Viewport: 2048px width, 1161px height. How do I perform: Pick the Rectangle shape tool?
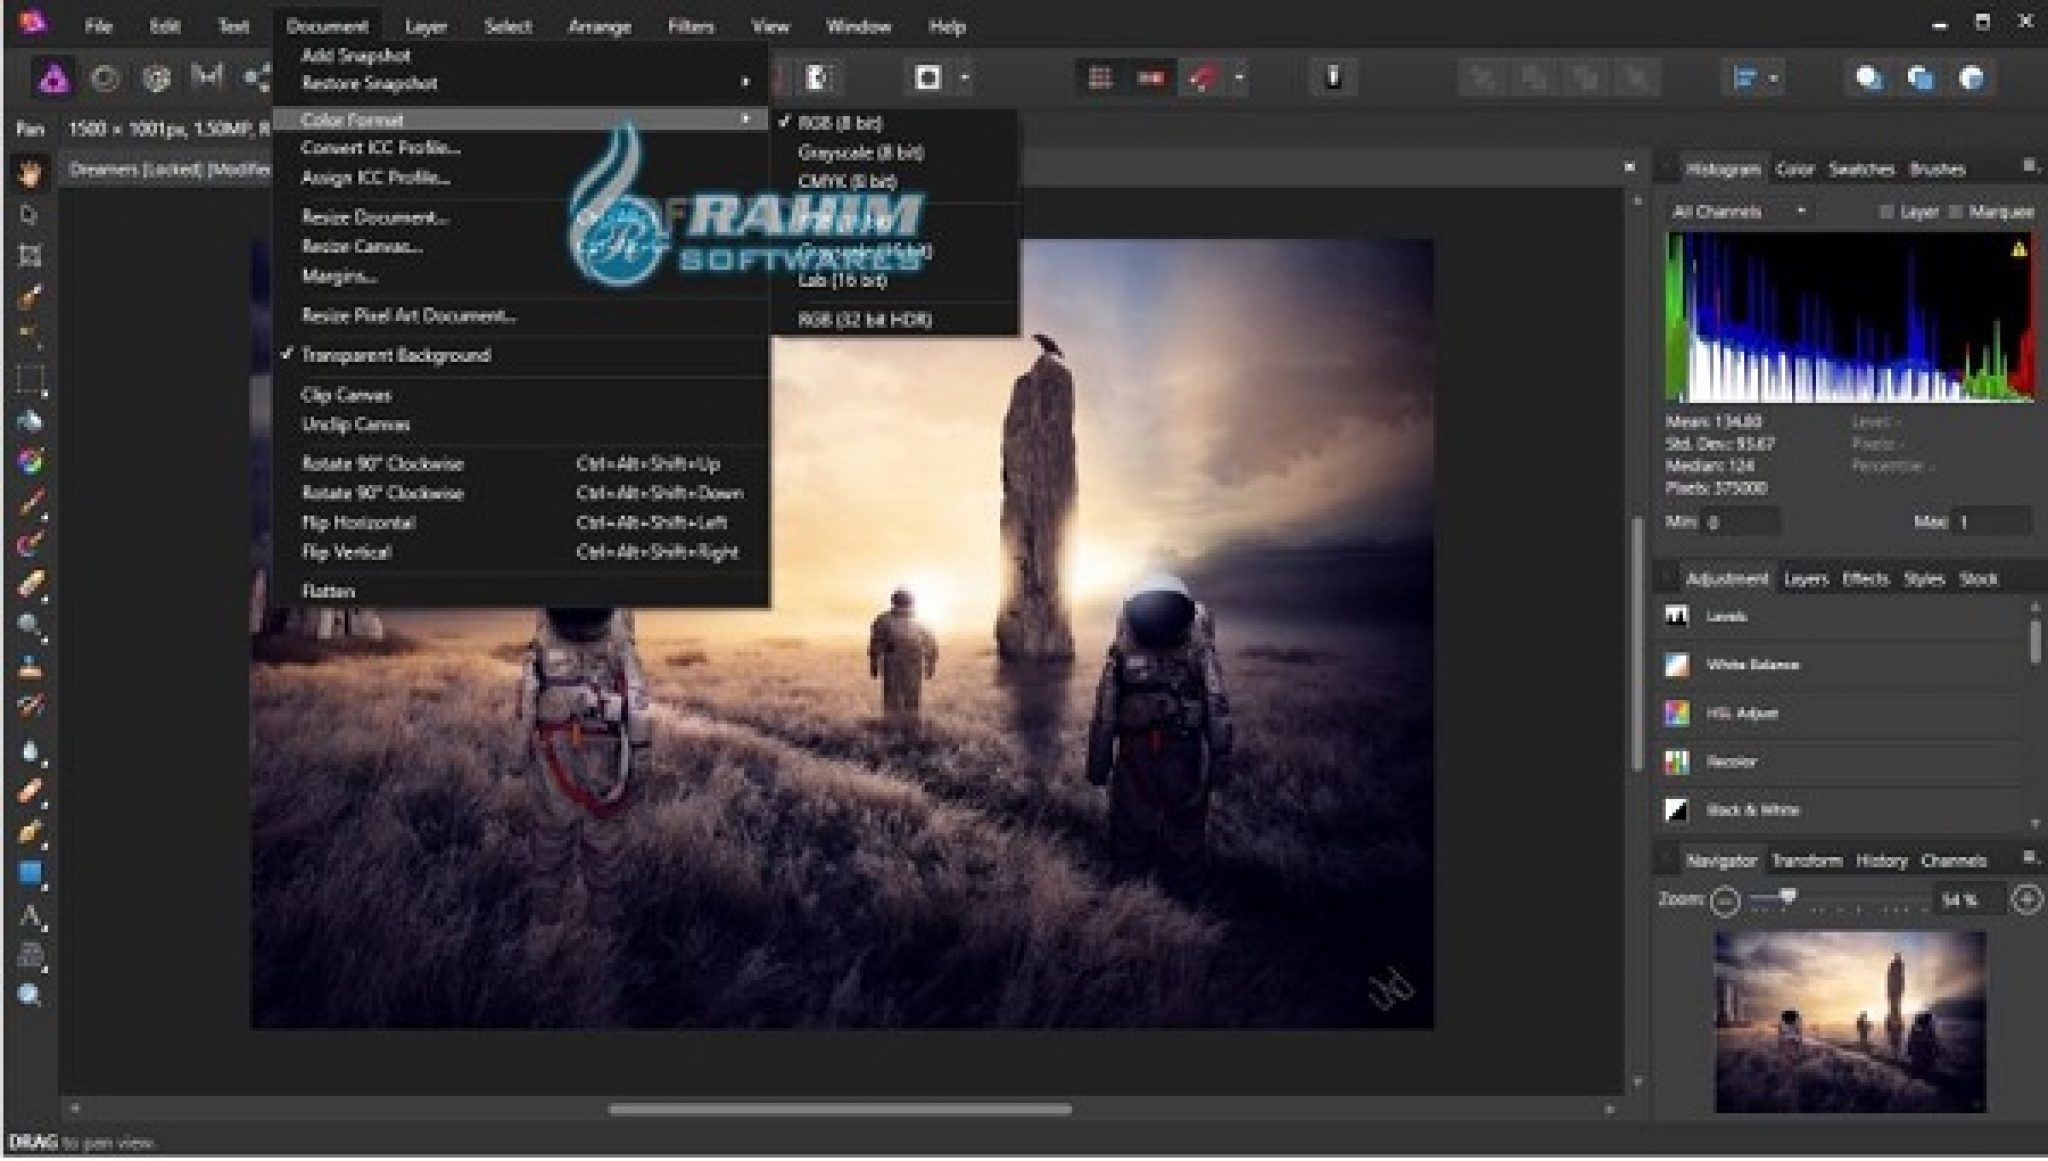(x=30, y=873)
